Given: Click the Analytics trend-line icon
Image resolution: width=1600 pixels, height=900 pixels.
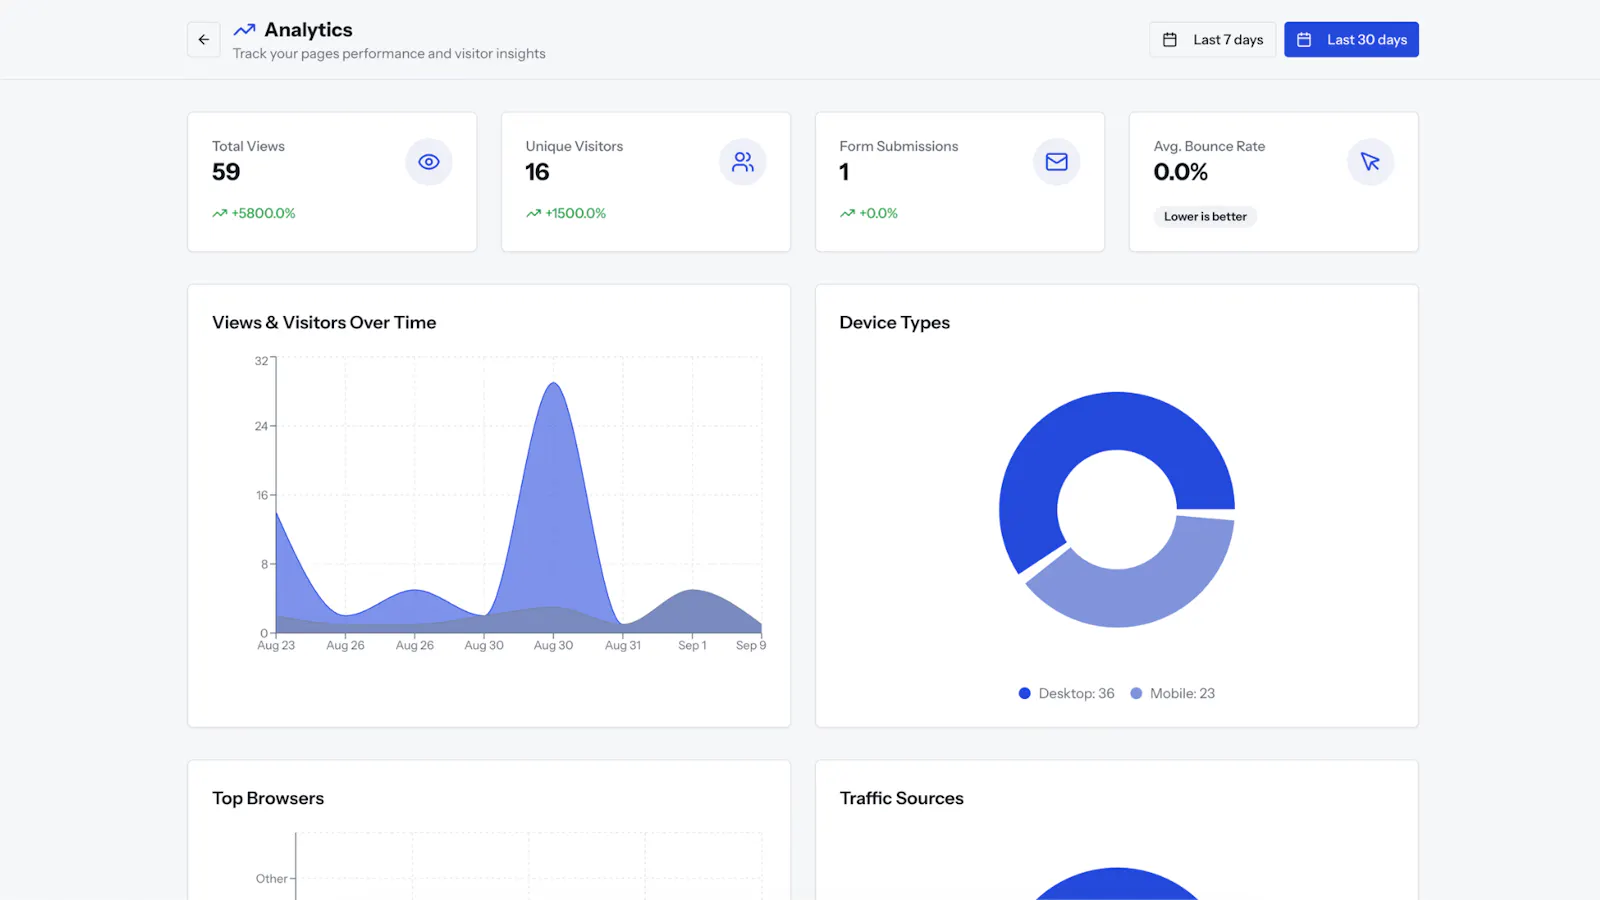Looking at the screenshot, I should 244,30.
